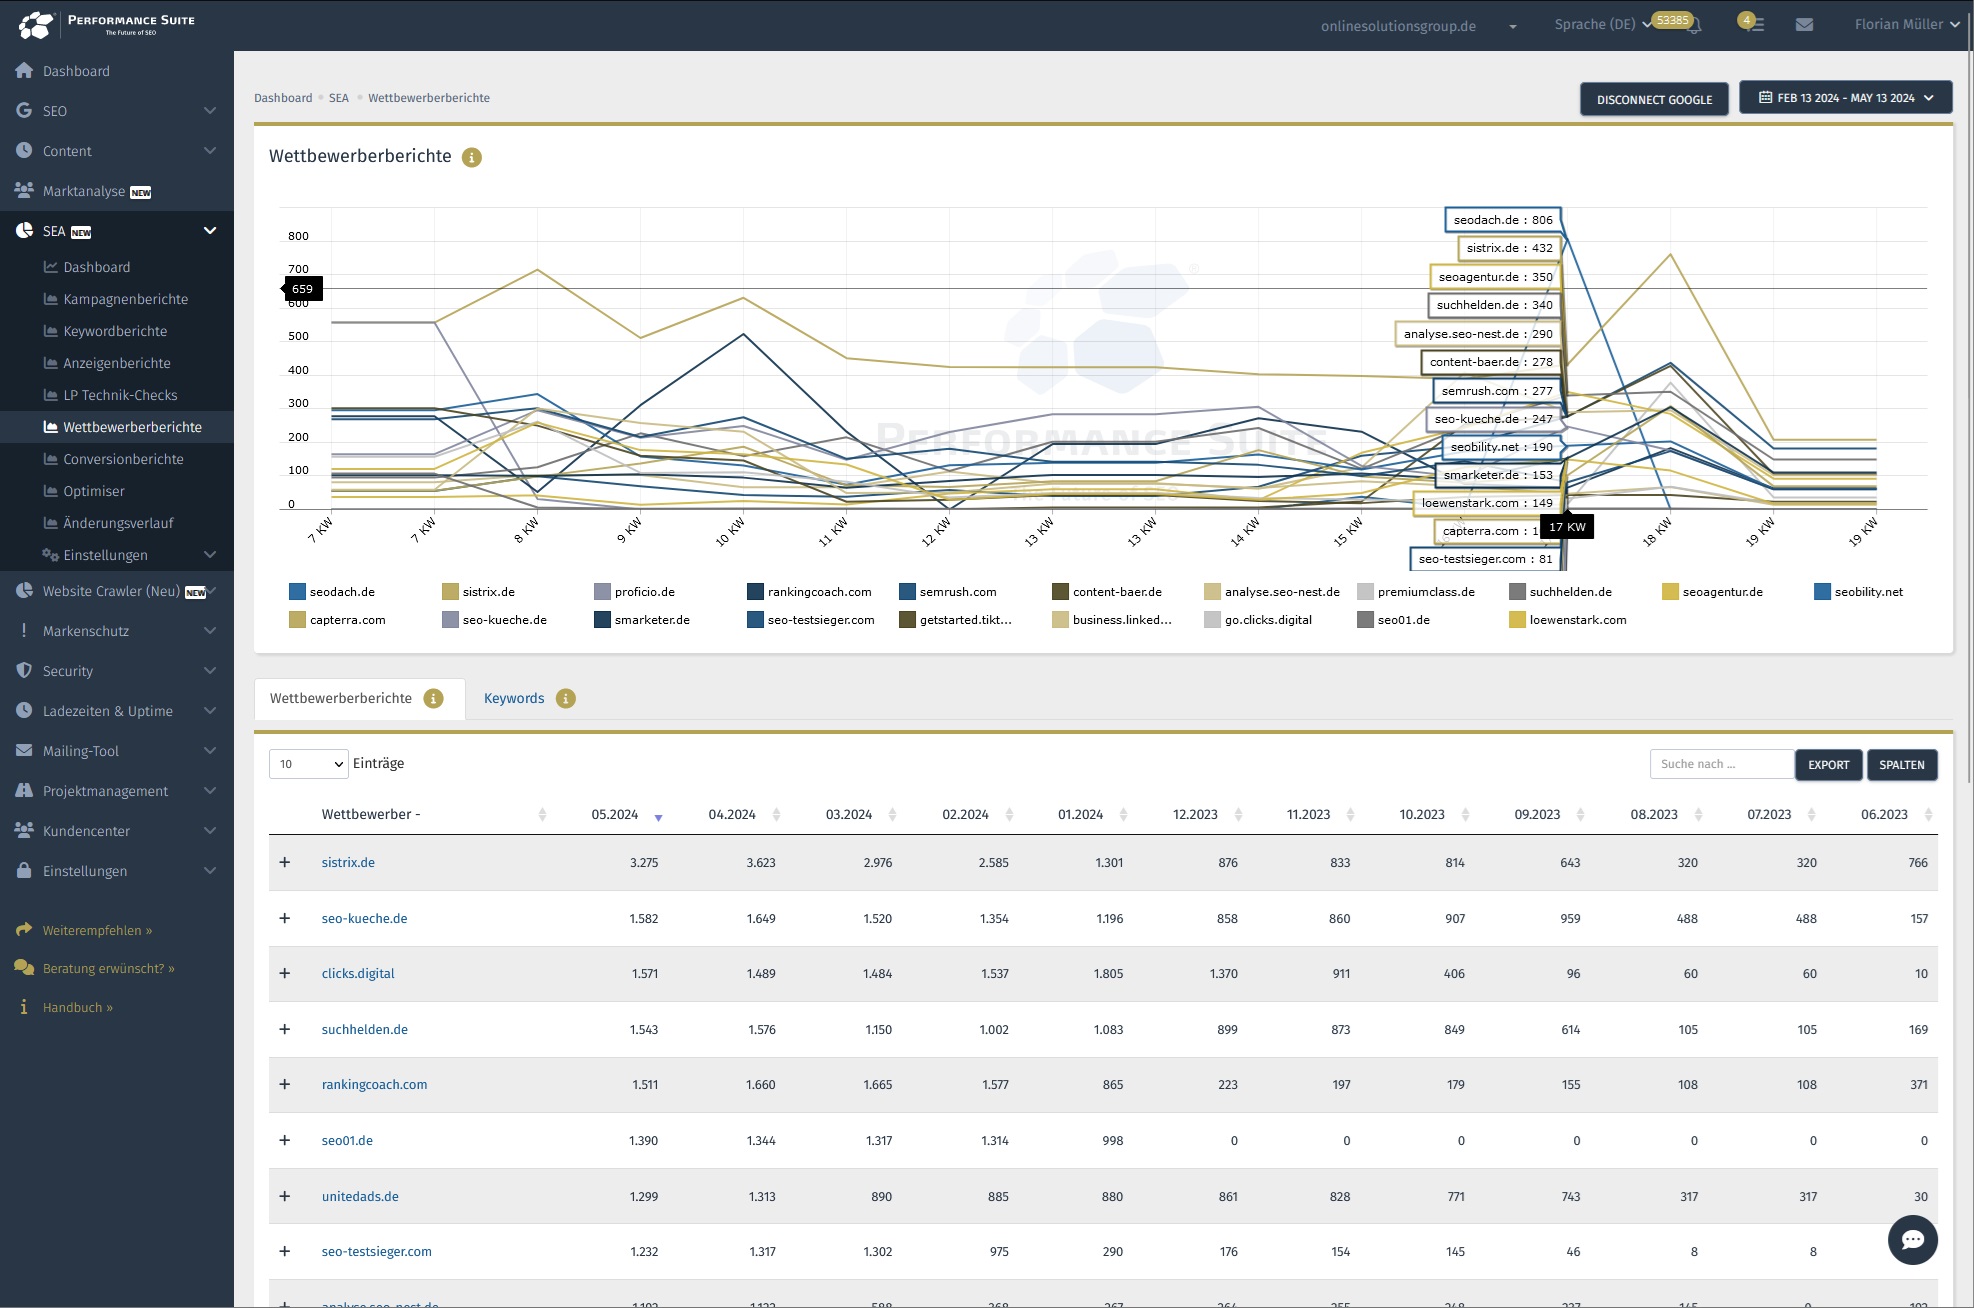Viewport: 1974px width, 1308px height.
Task: Toggle capterra.com series in chart legend
Action: click(337, 620)
